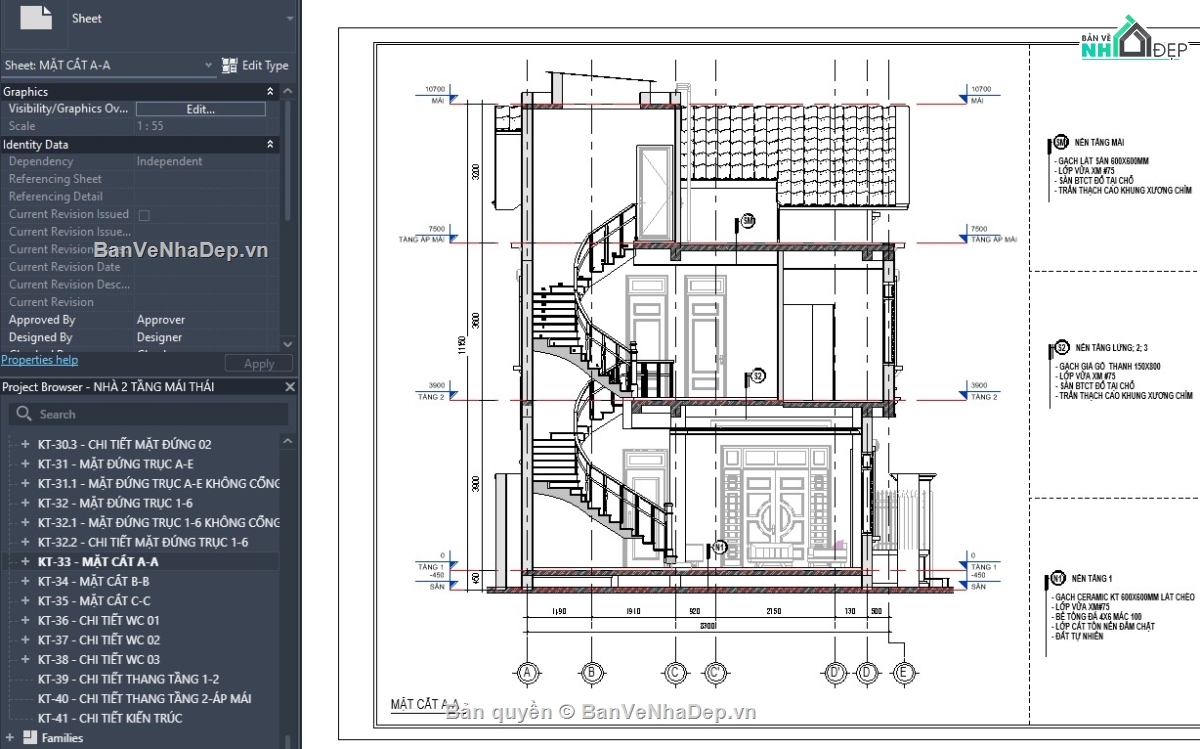Select the NỀN TẦNG MÁI note heading
Image resolution: width=1200 pixels, height=749 pixels.
point(1097,144)
